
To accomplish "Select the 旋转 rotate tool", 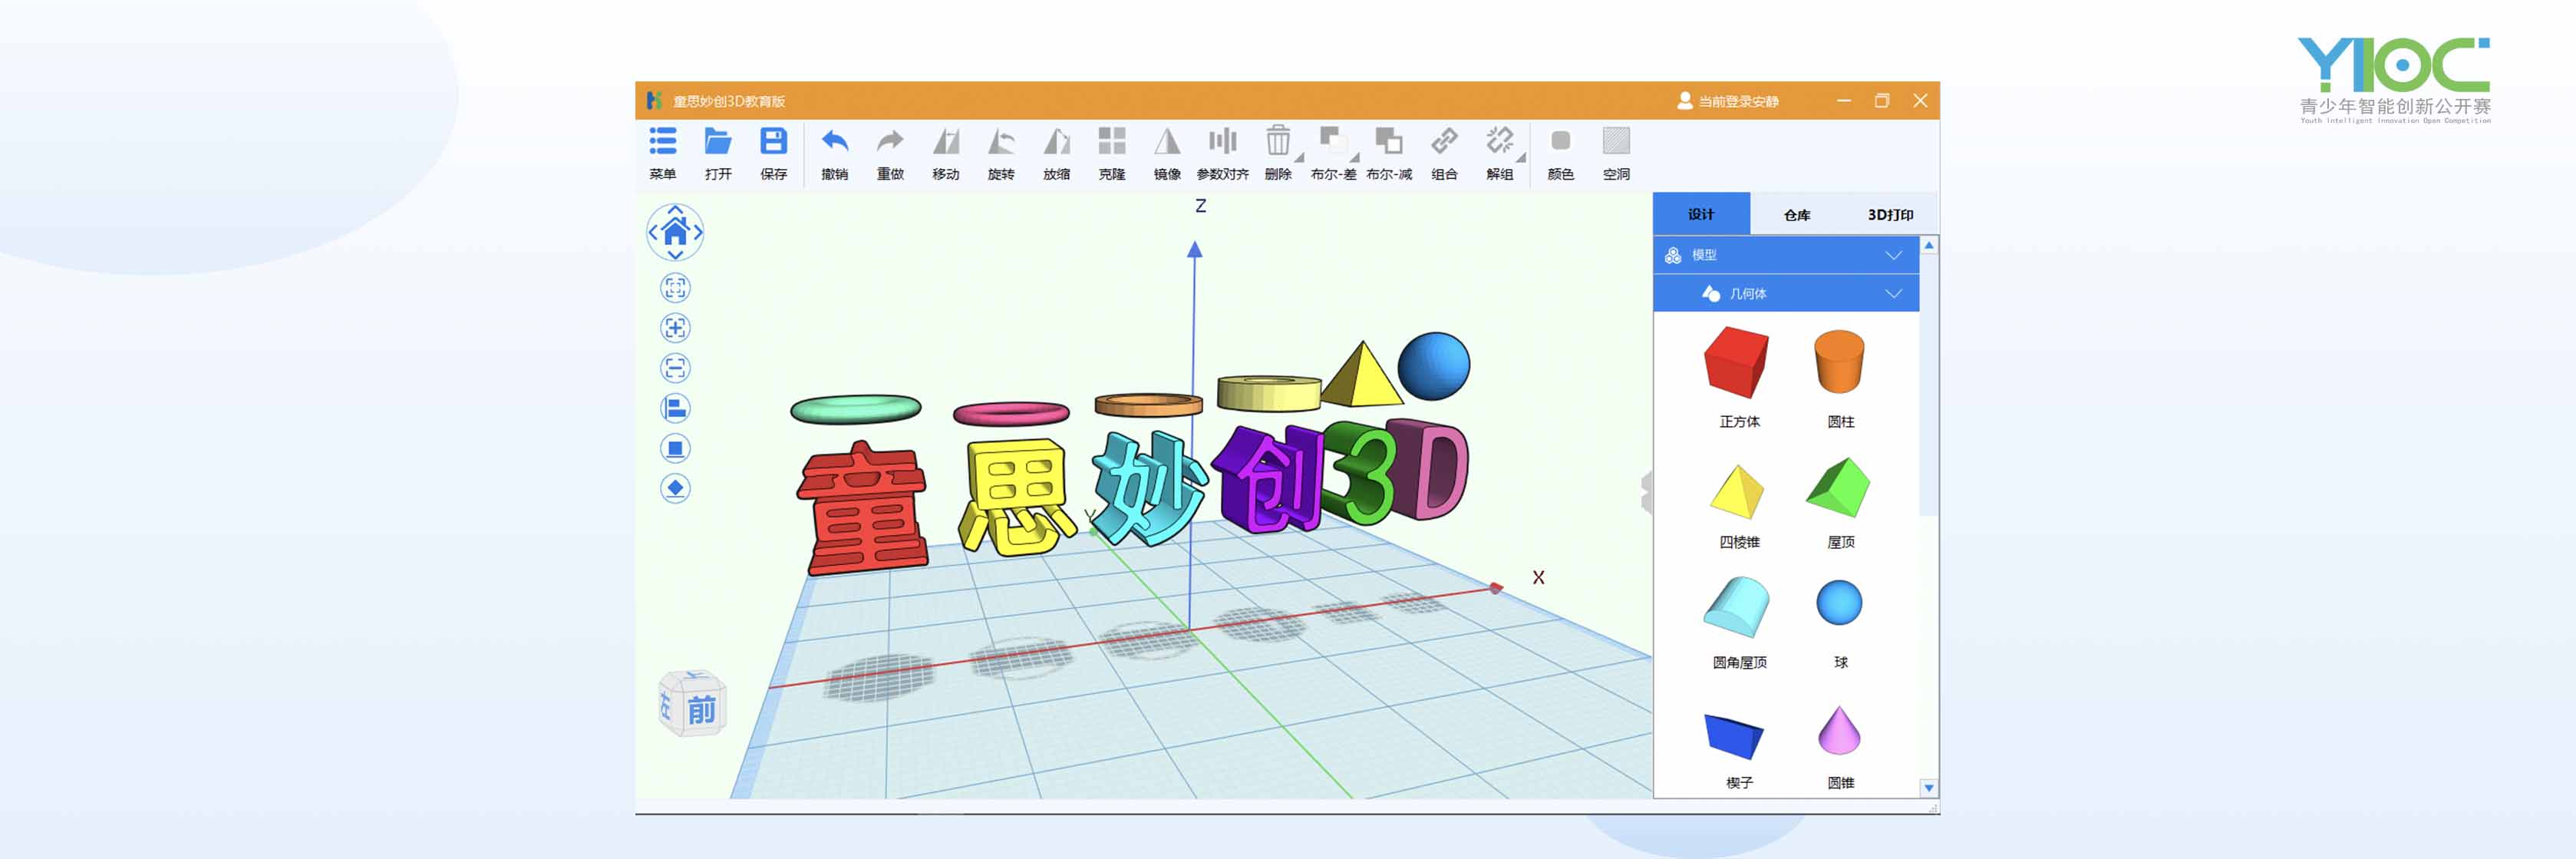I will pos(1000,142).
